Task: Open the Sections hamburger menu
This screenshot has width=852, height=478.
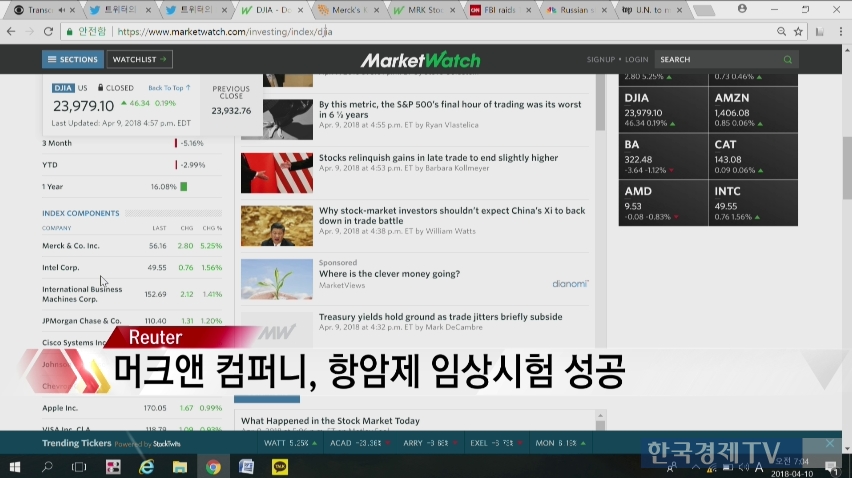Action: click(x=72, y=59)
